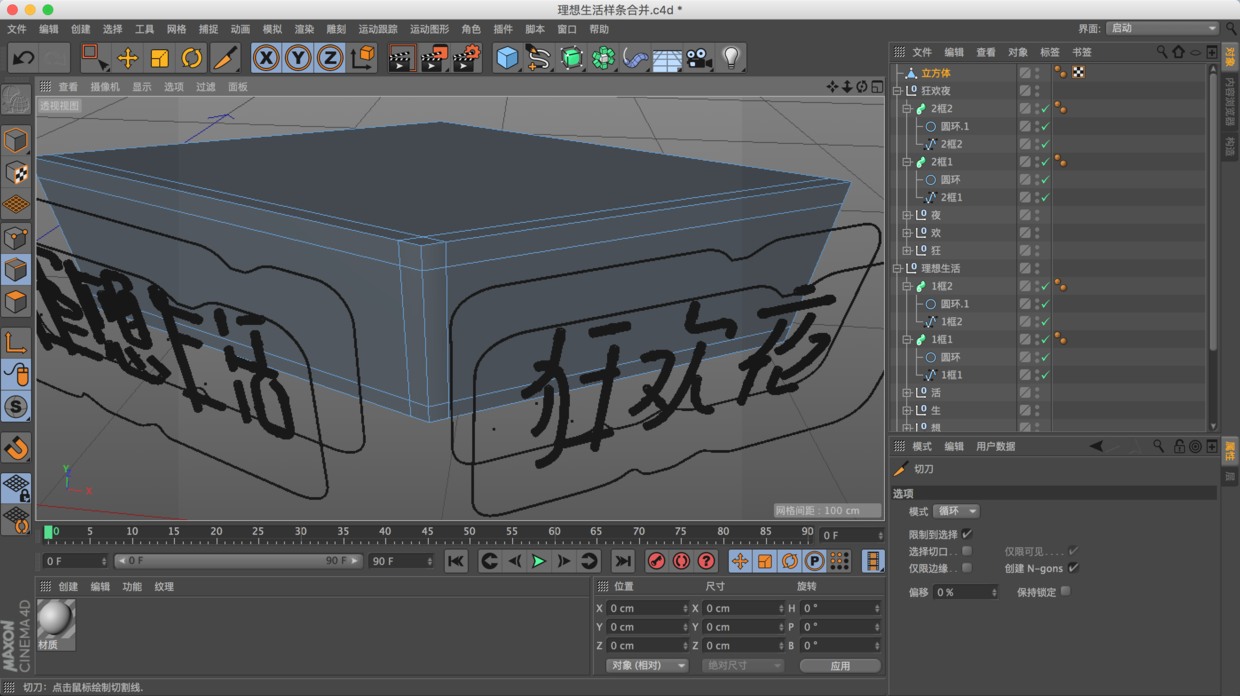
Task: Activate the Scale tool in top toolbar
Action: (159, 58)
